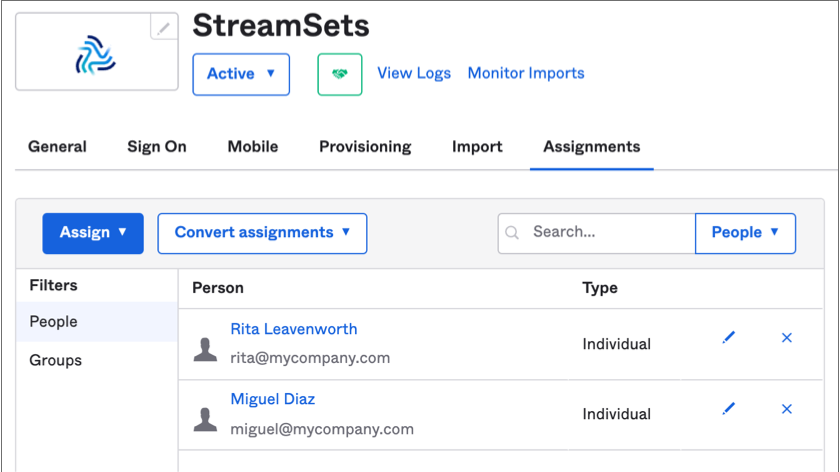
Task: Switch to the Import tab
Action: coord(477,146)
